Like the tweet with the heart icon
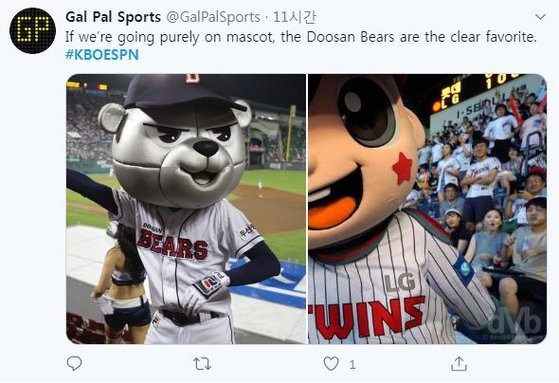This screenshot has width=559, height=383. click(331, 364)
